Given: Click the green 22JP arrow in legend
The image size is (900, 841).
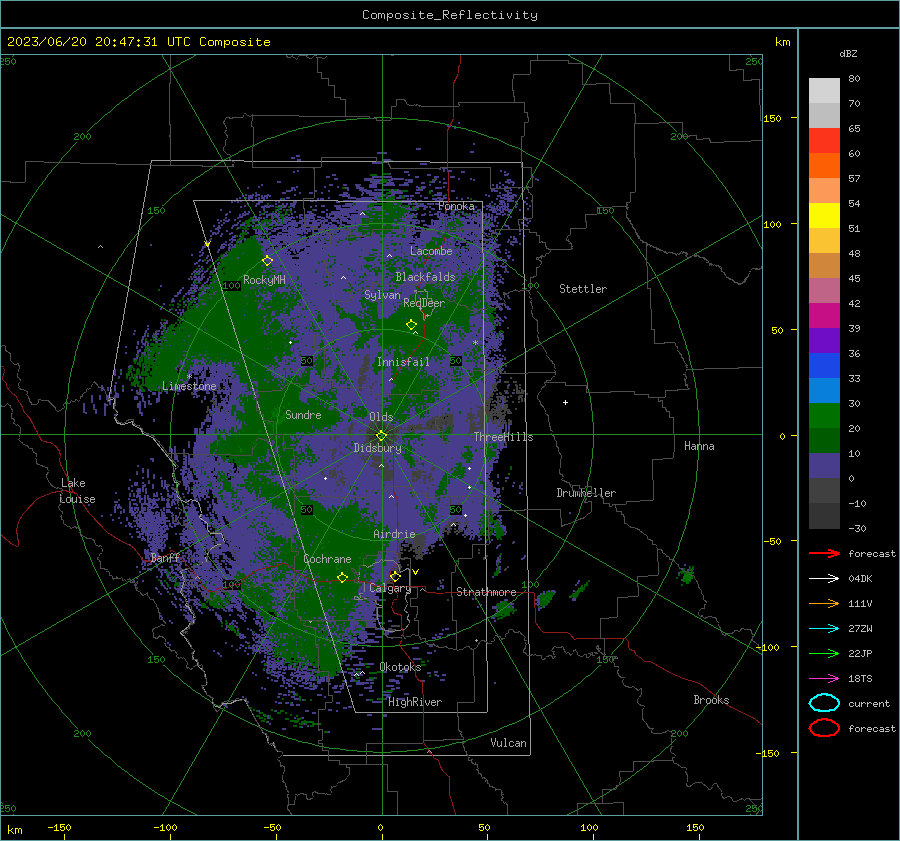Looking at the screenshot, I should coord(824,653).
